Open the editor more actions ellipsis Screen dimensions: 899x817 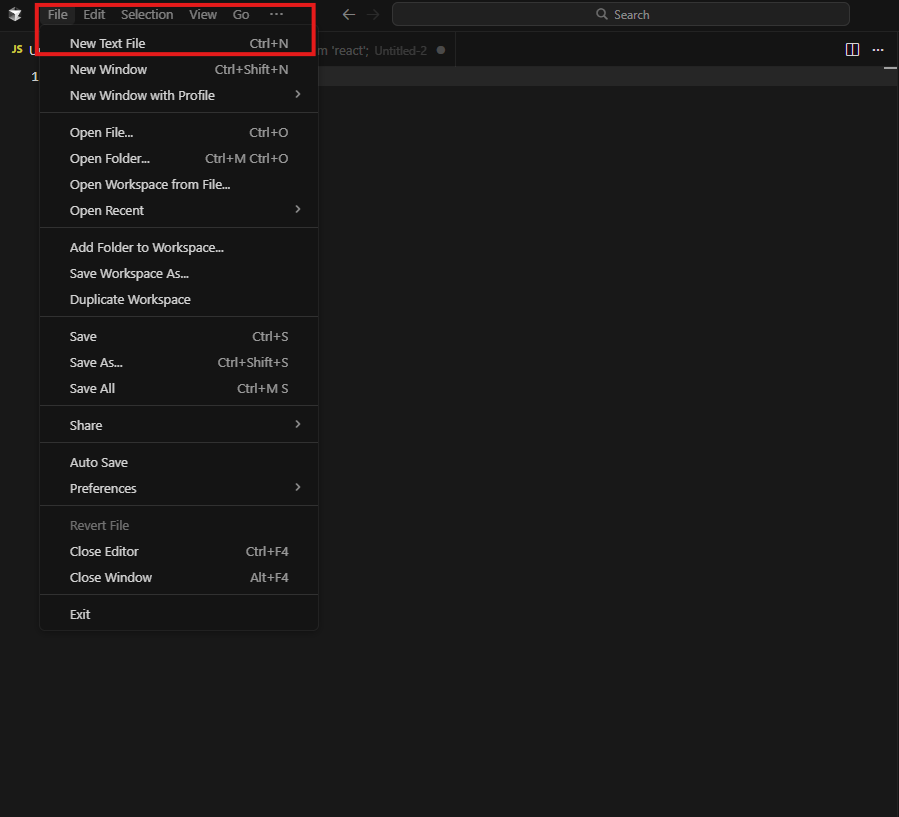878,50
